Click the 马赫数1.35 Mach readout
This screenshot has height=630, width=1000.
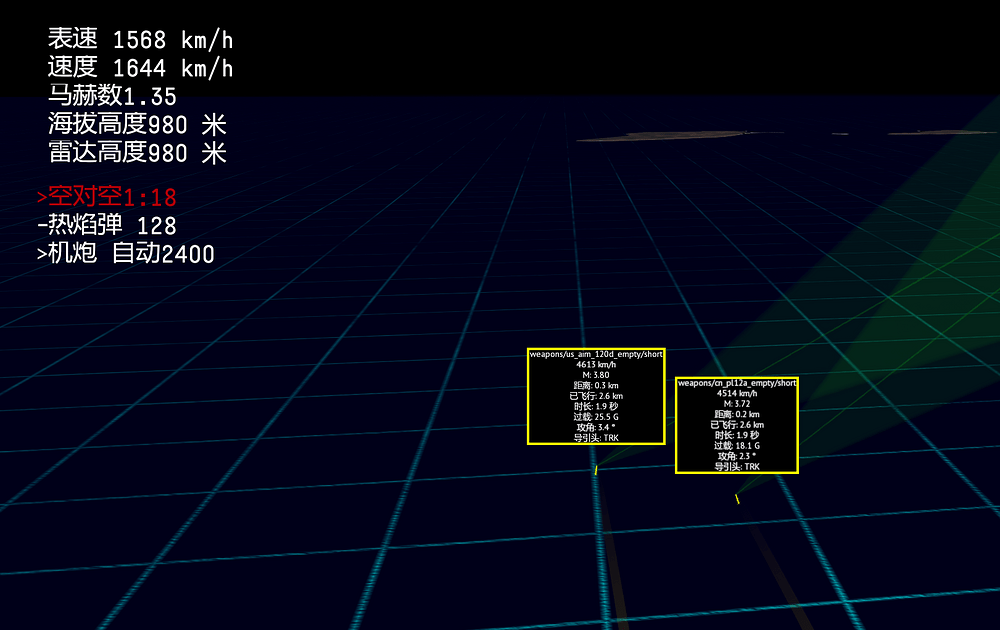coord(112,96)
